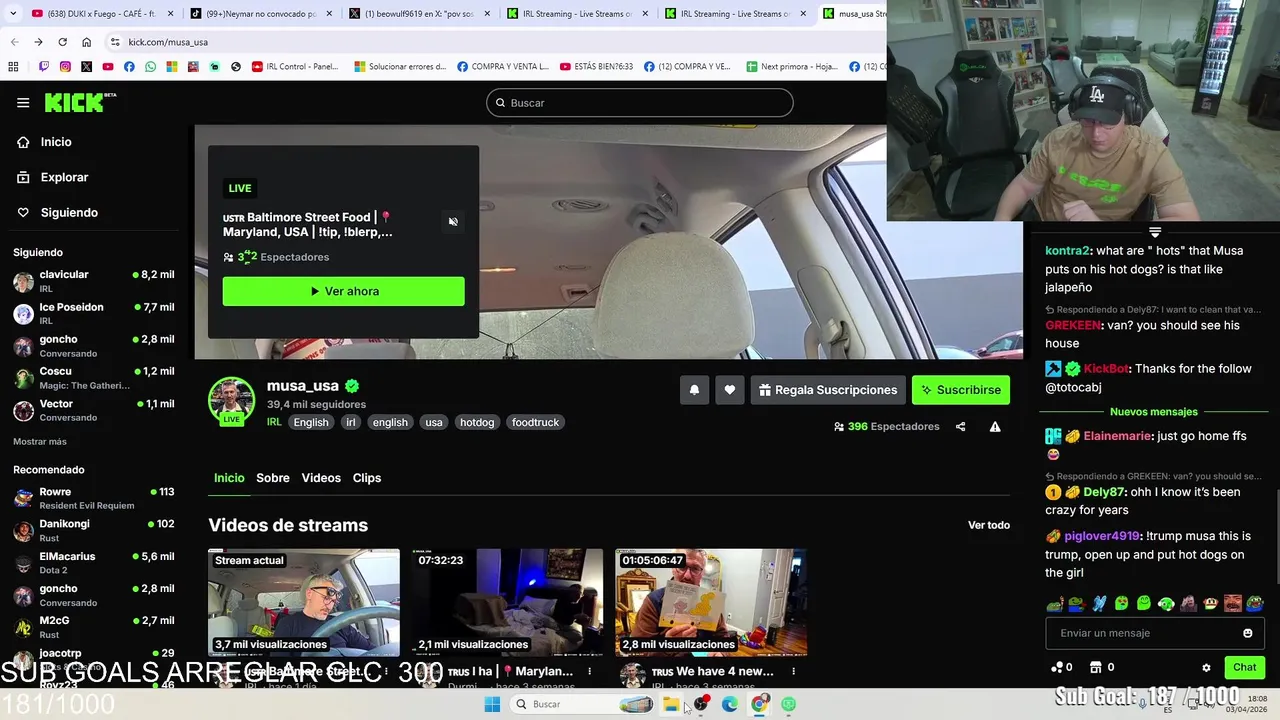Click the green Chat send button
Viewport: 1280px width, 720px height.
point(1245,667)
